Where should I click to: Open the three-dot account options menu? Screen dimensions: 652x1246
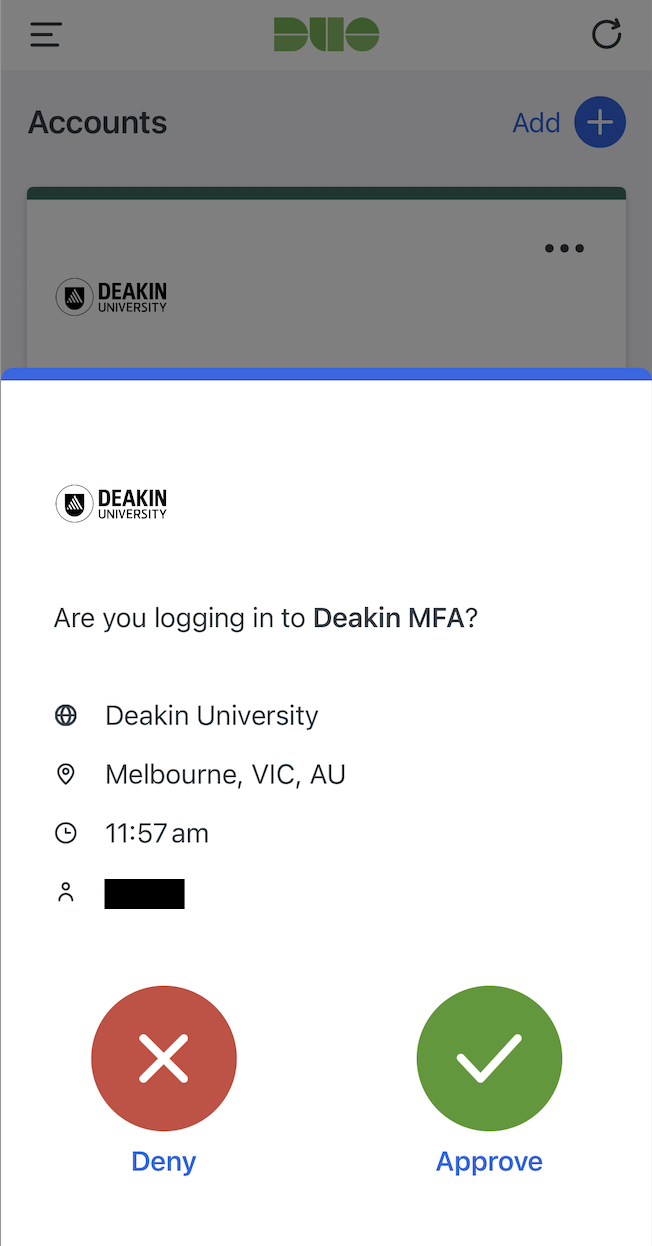click(x=564, y=248)
